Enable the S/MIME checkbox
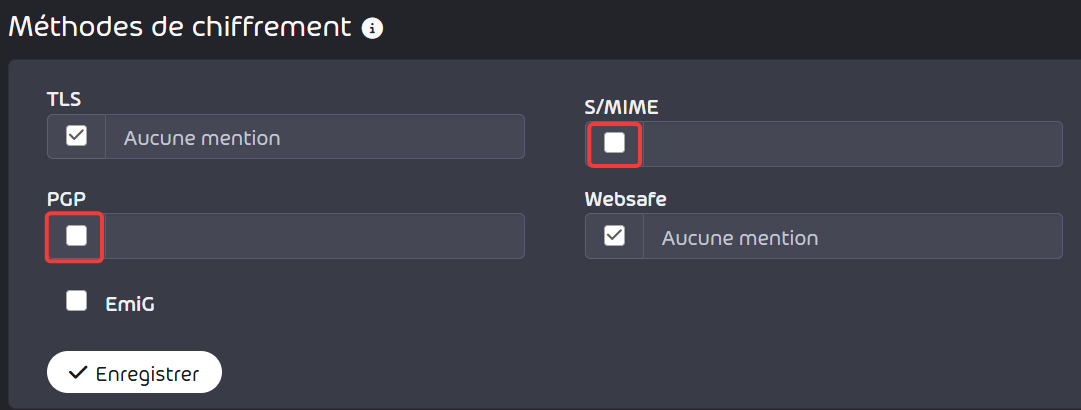 (x=614, y=143)
